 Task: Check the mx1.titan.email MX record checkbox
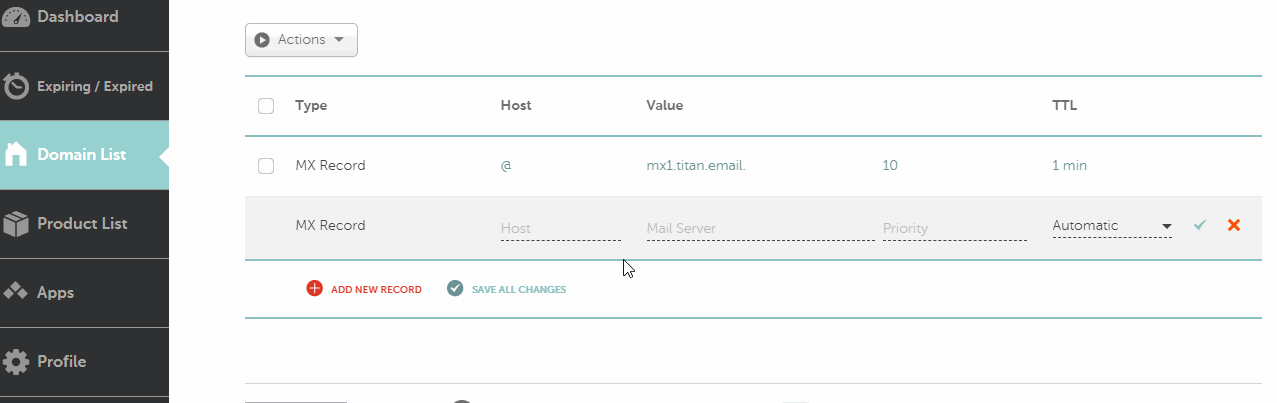click(266, 166)
